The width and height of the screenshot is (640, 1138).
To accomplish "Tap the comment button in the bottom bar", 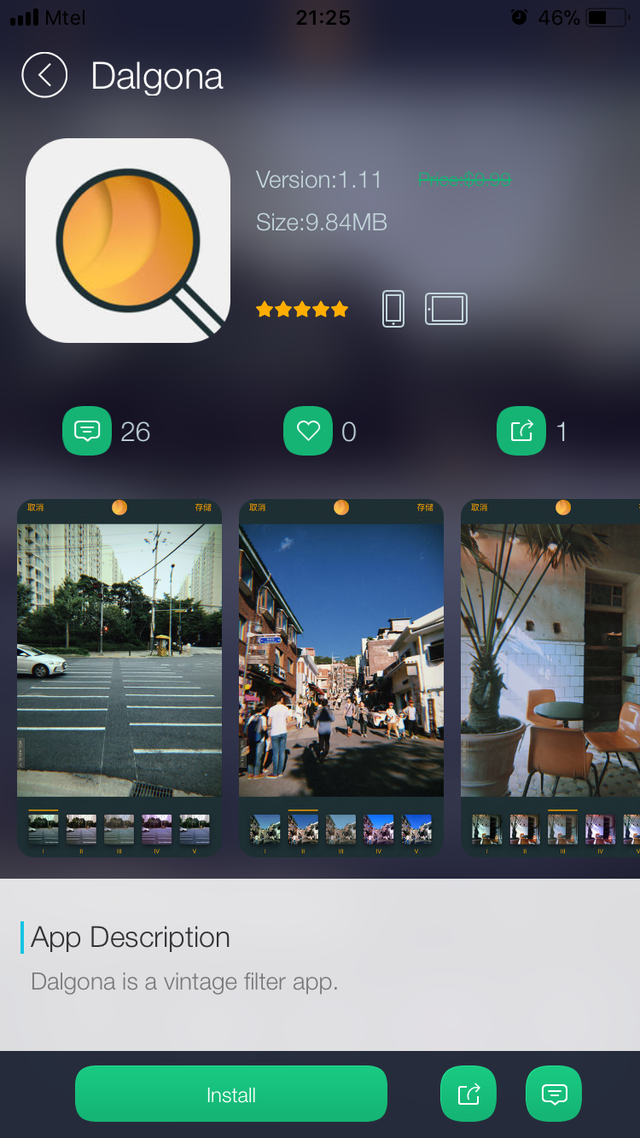I will coord(554,1093).
